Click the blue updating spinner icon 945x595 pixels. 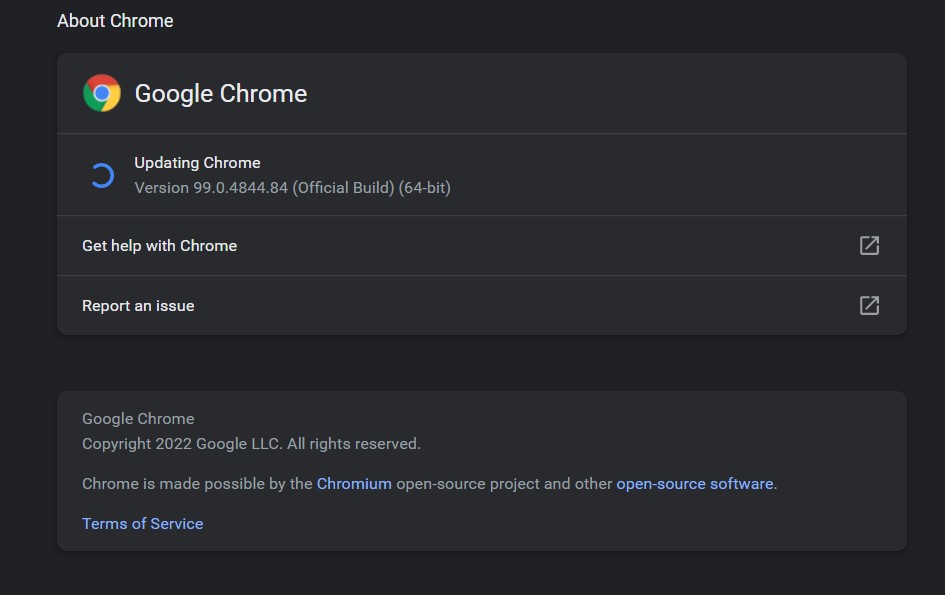[x=101, y=176]
